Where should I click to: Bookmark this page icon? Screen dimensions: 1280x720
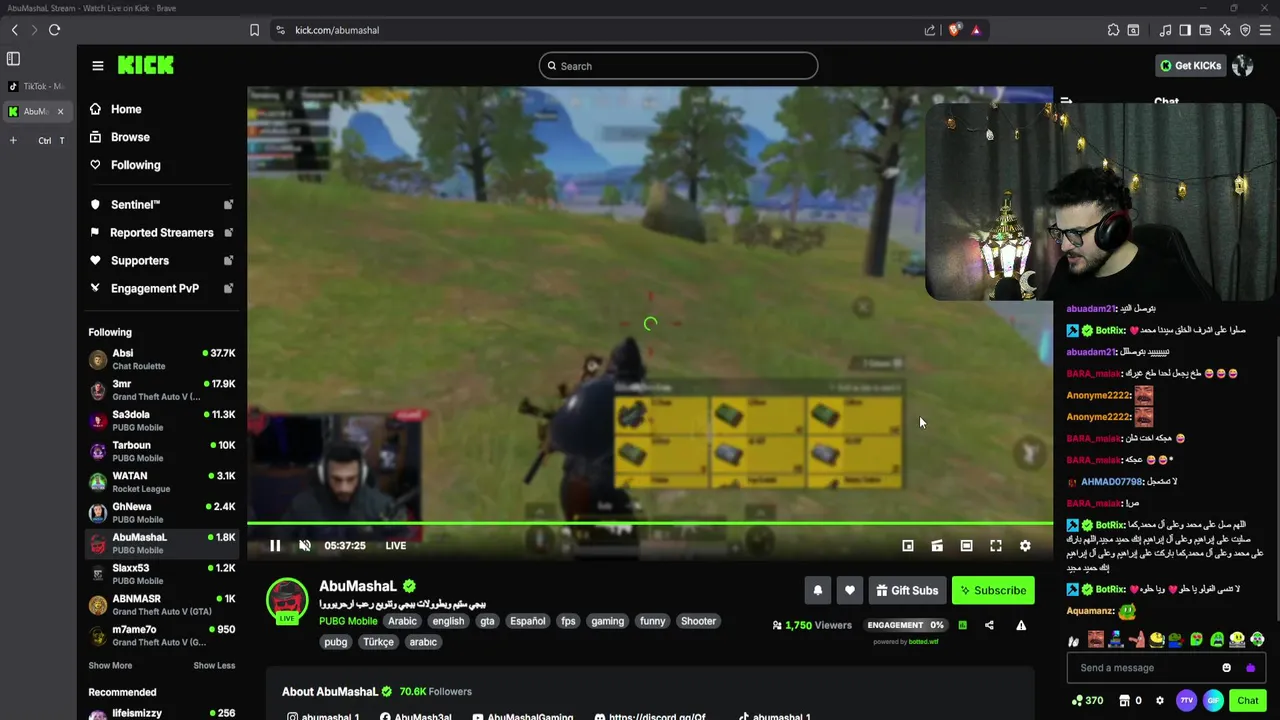coord(255,30)
